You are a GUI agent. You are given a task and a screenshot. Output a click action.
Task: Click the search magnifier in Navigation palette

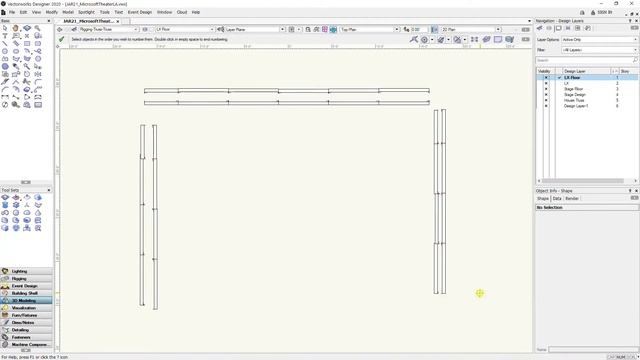coord(635,60)
